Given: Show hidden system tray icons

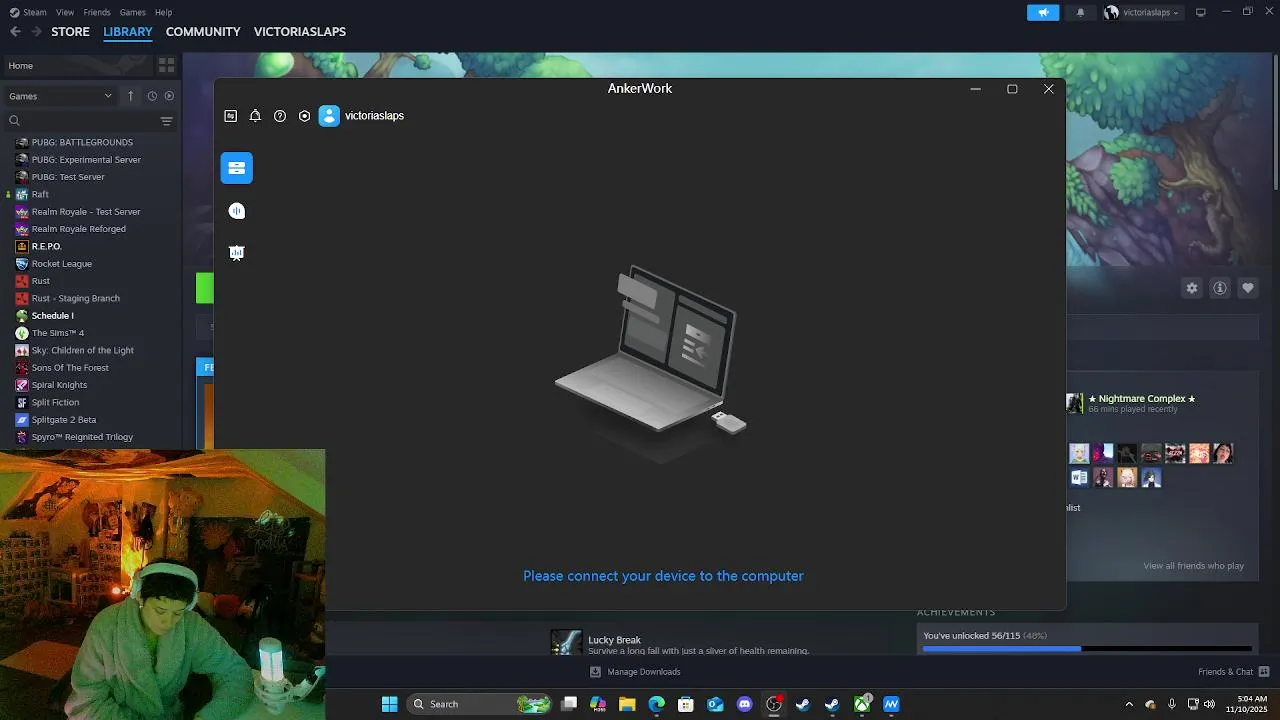Looking at the screenshot, I should click(x=1129, y=704).
